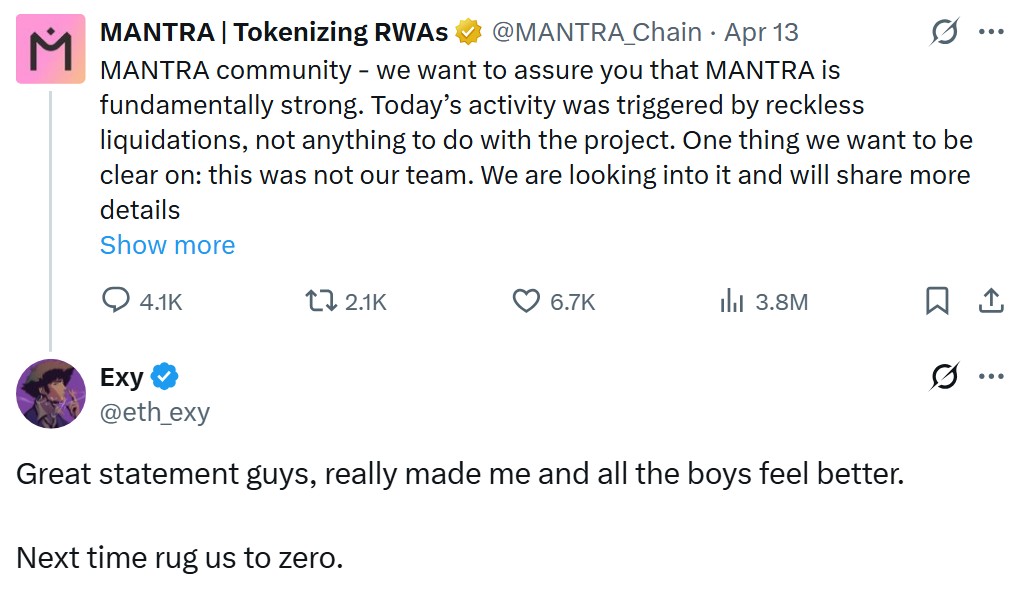Reply to the MANTRA tweet
Screen dimensions: 1025x592
pos(118,301)
